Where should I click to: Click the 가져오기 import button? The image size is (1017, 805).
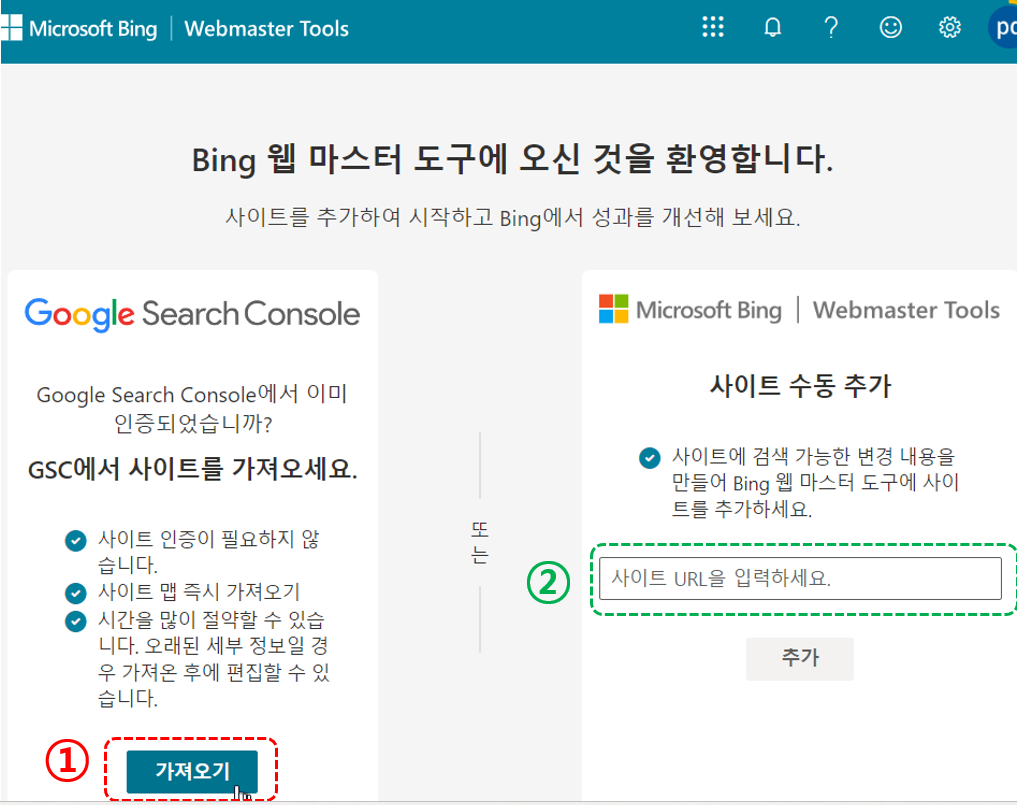click(191, 772)
